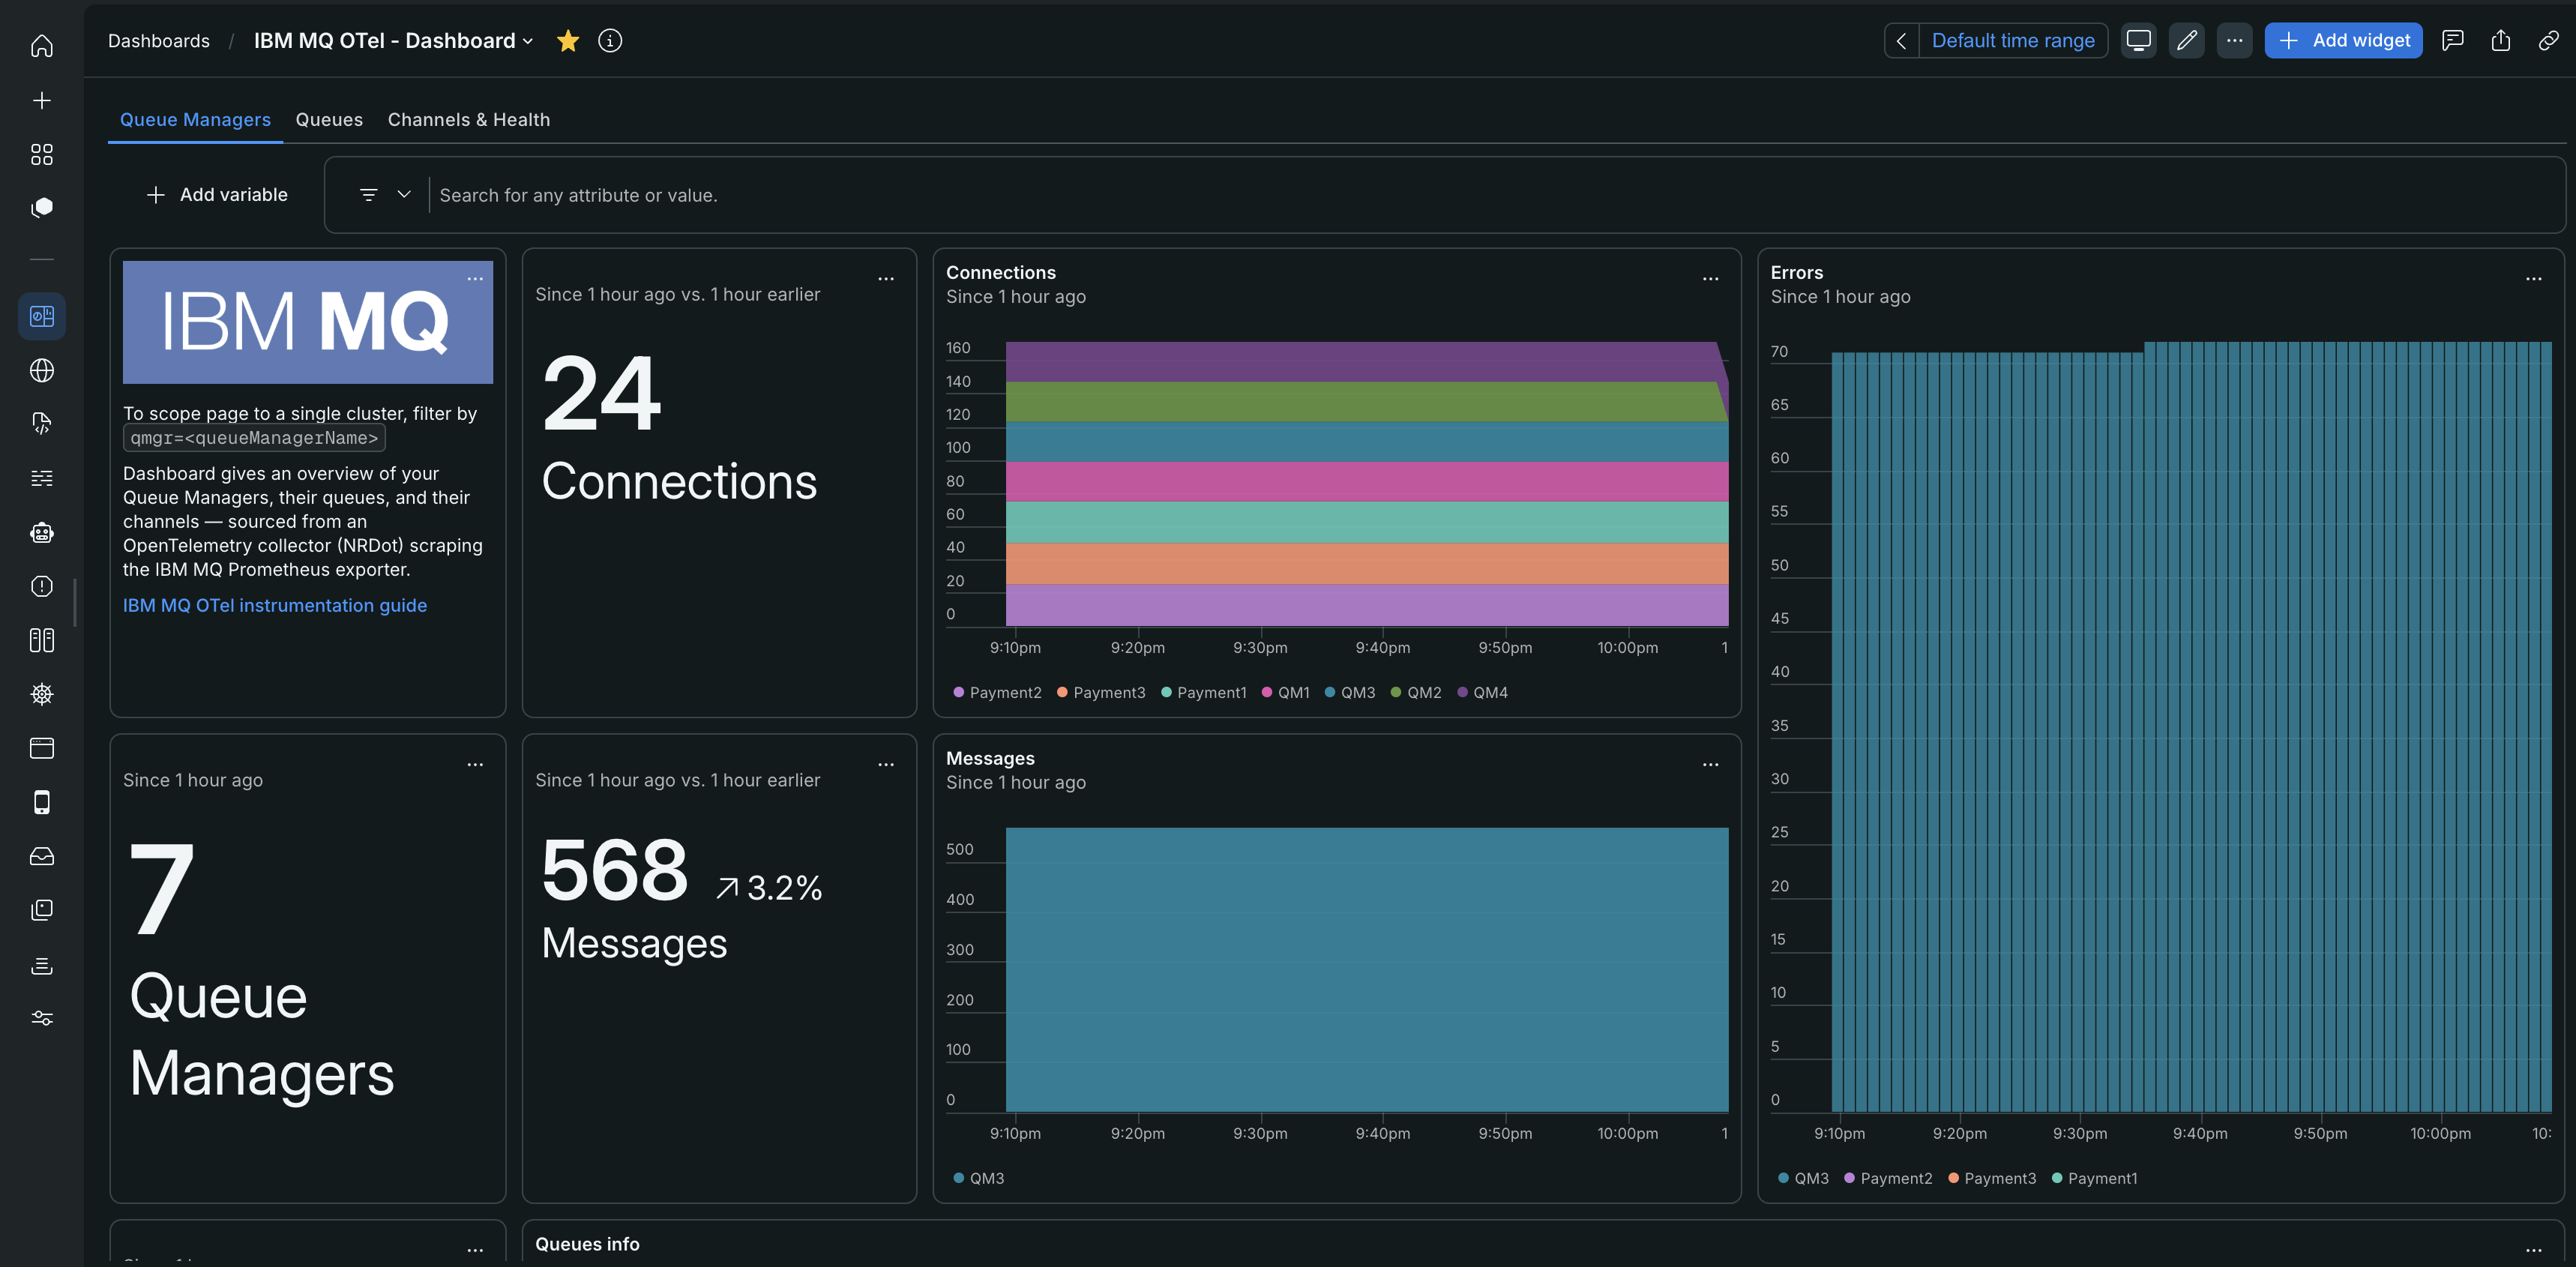Open Default time range picker

coord(2012,40)
